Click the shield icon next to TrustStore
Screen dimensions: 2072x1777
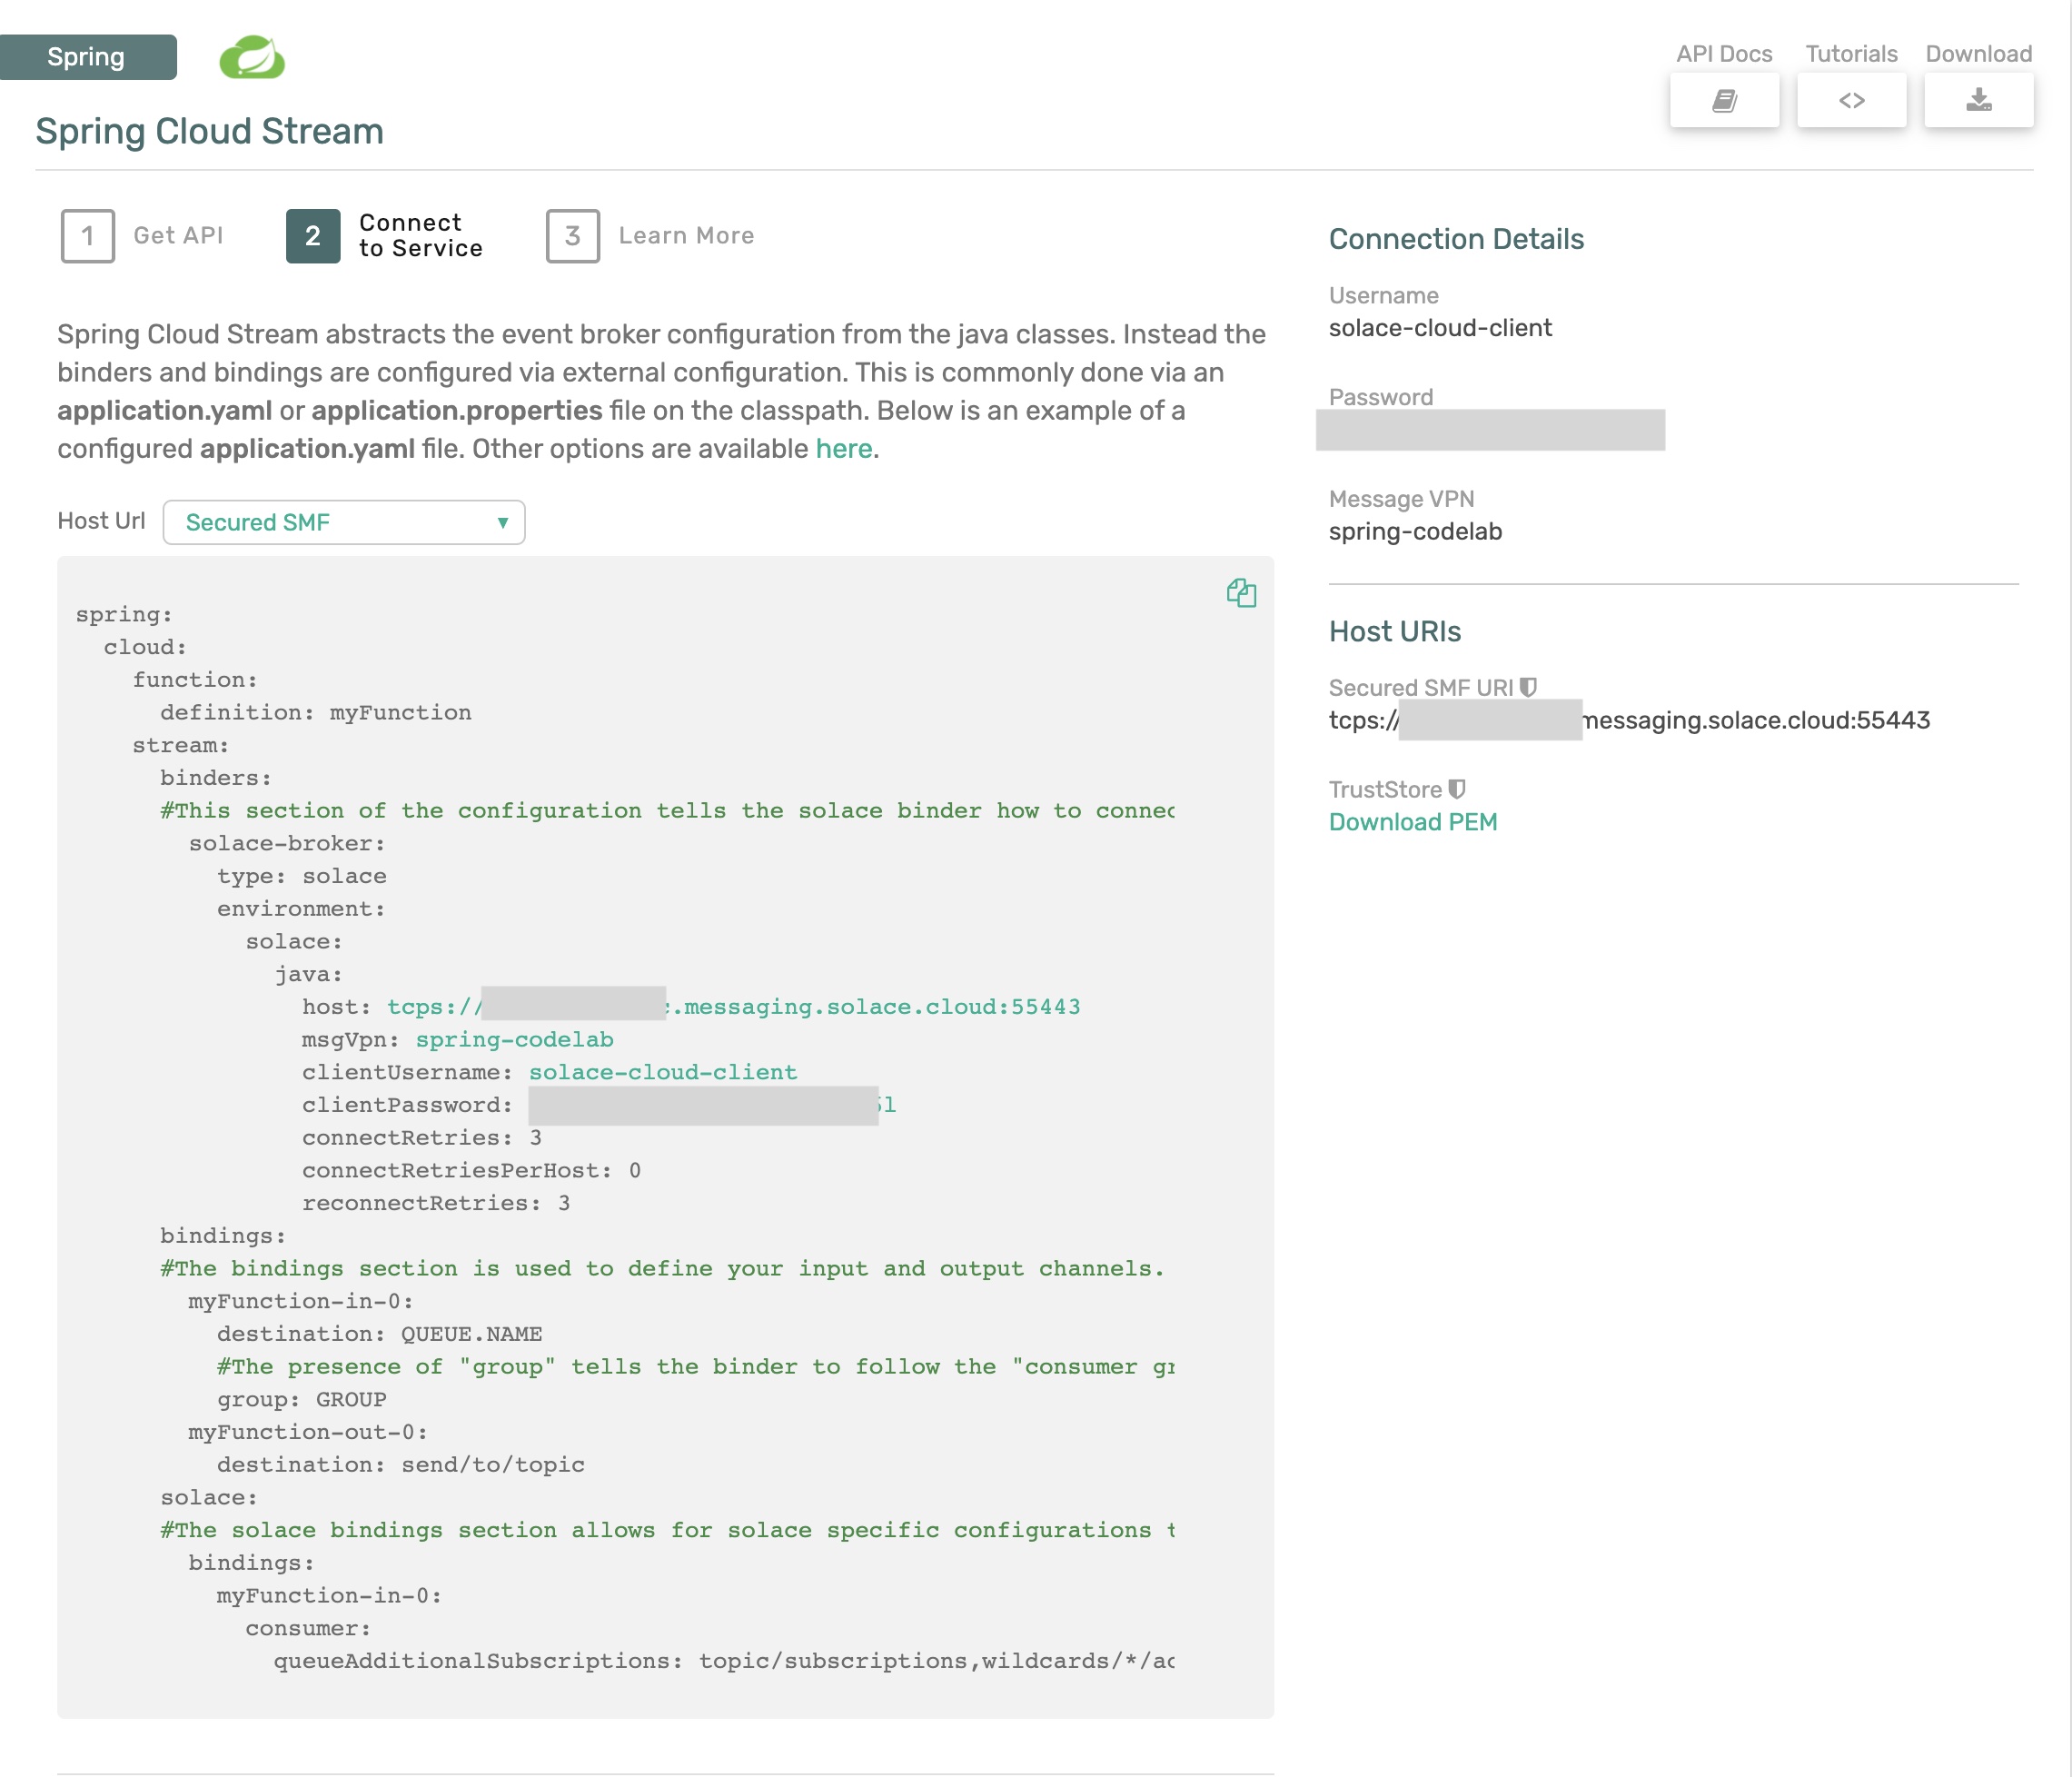tap(1457, 789)
